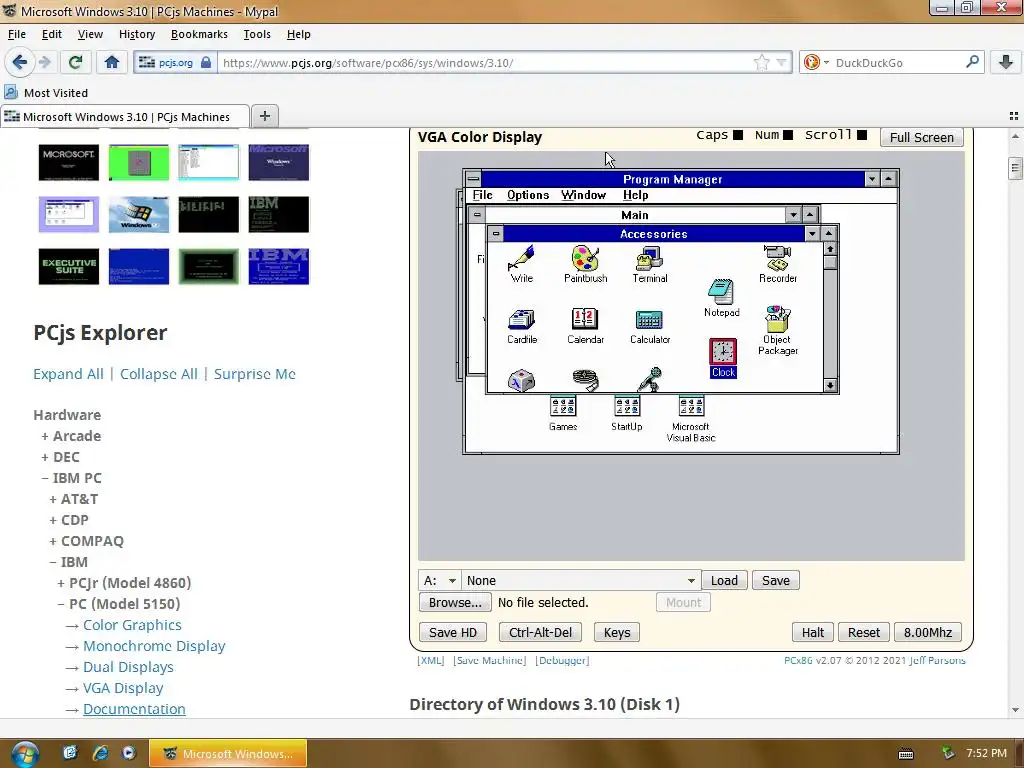The image size is (1024, 768).
Task: Select the Calculator icon
Action: point(650,325)
